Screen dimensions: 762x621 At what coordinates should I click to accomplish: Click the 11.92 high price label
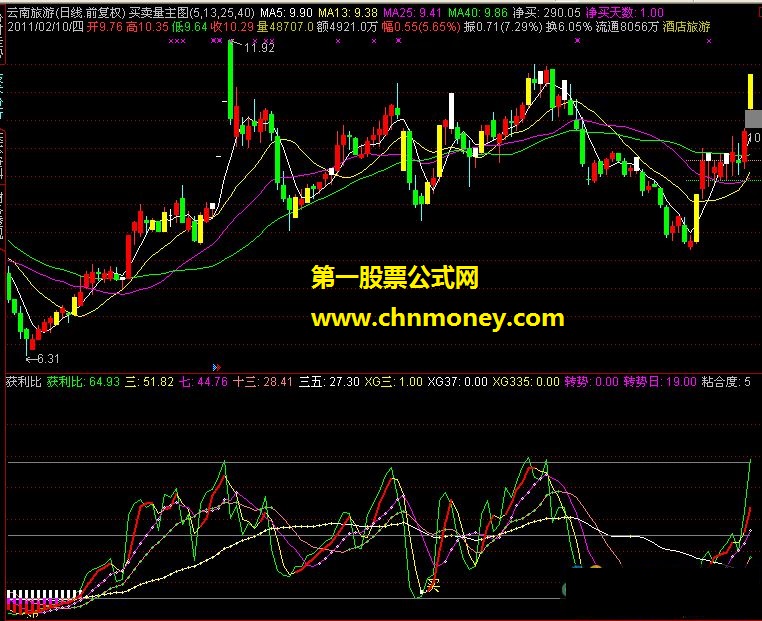pos(259,48)
